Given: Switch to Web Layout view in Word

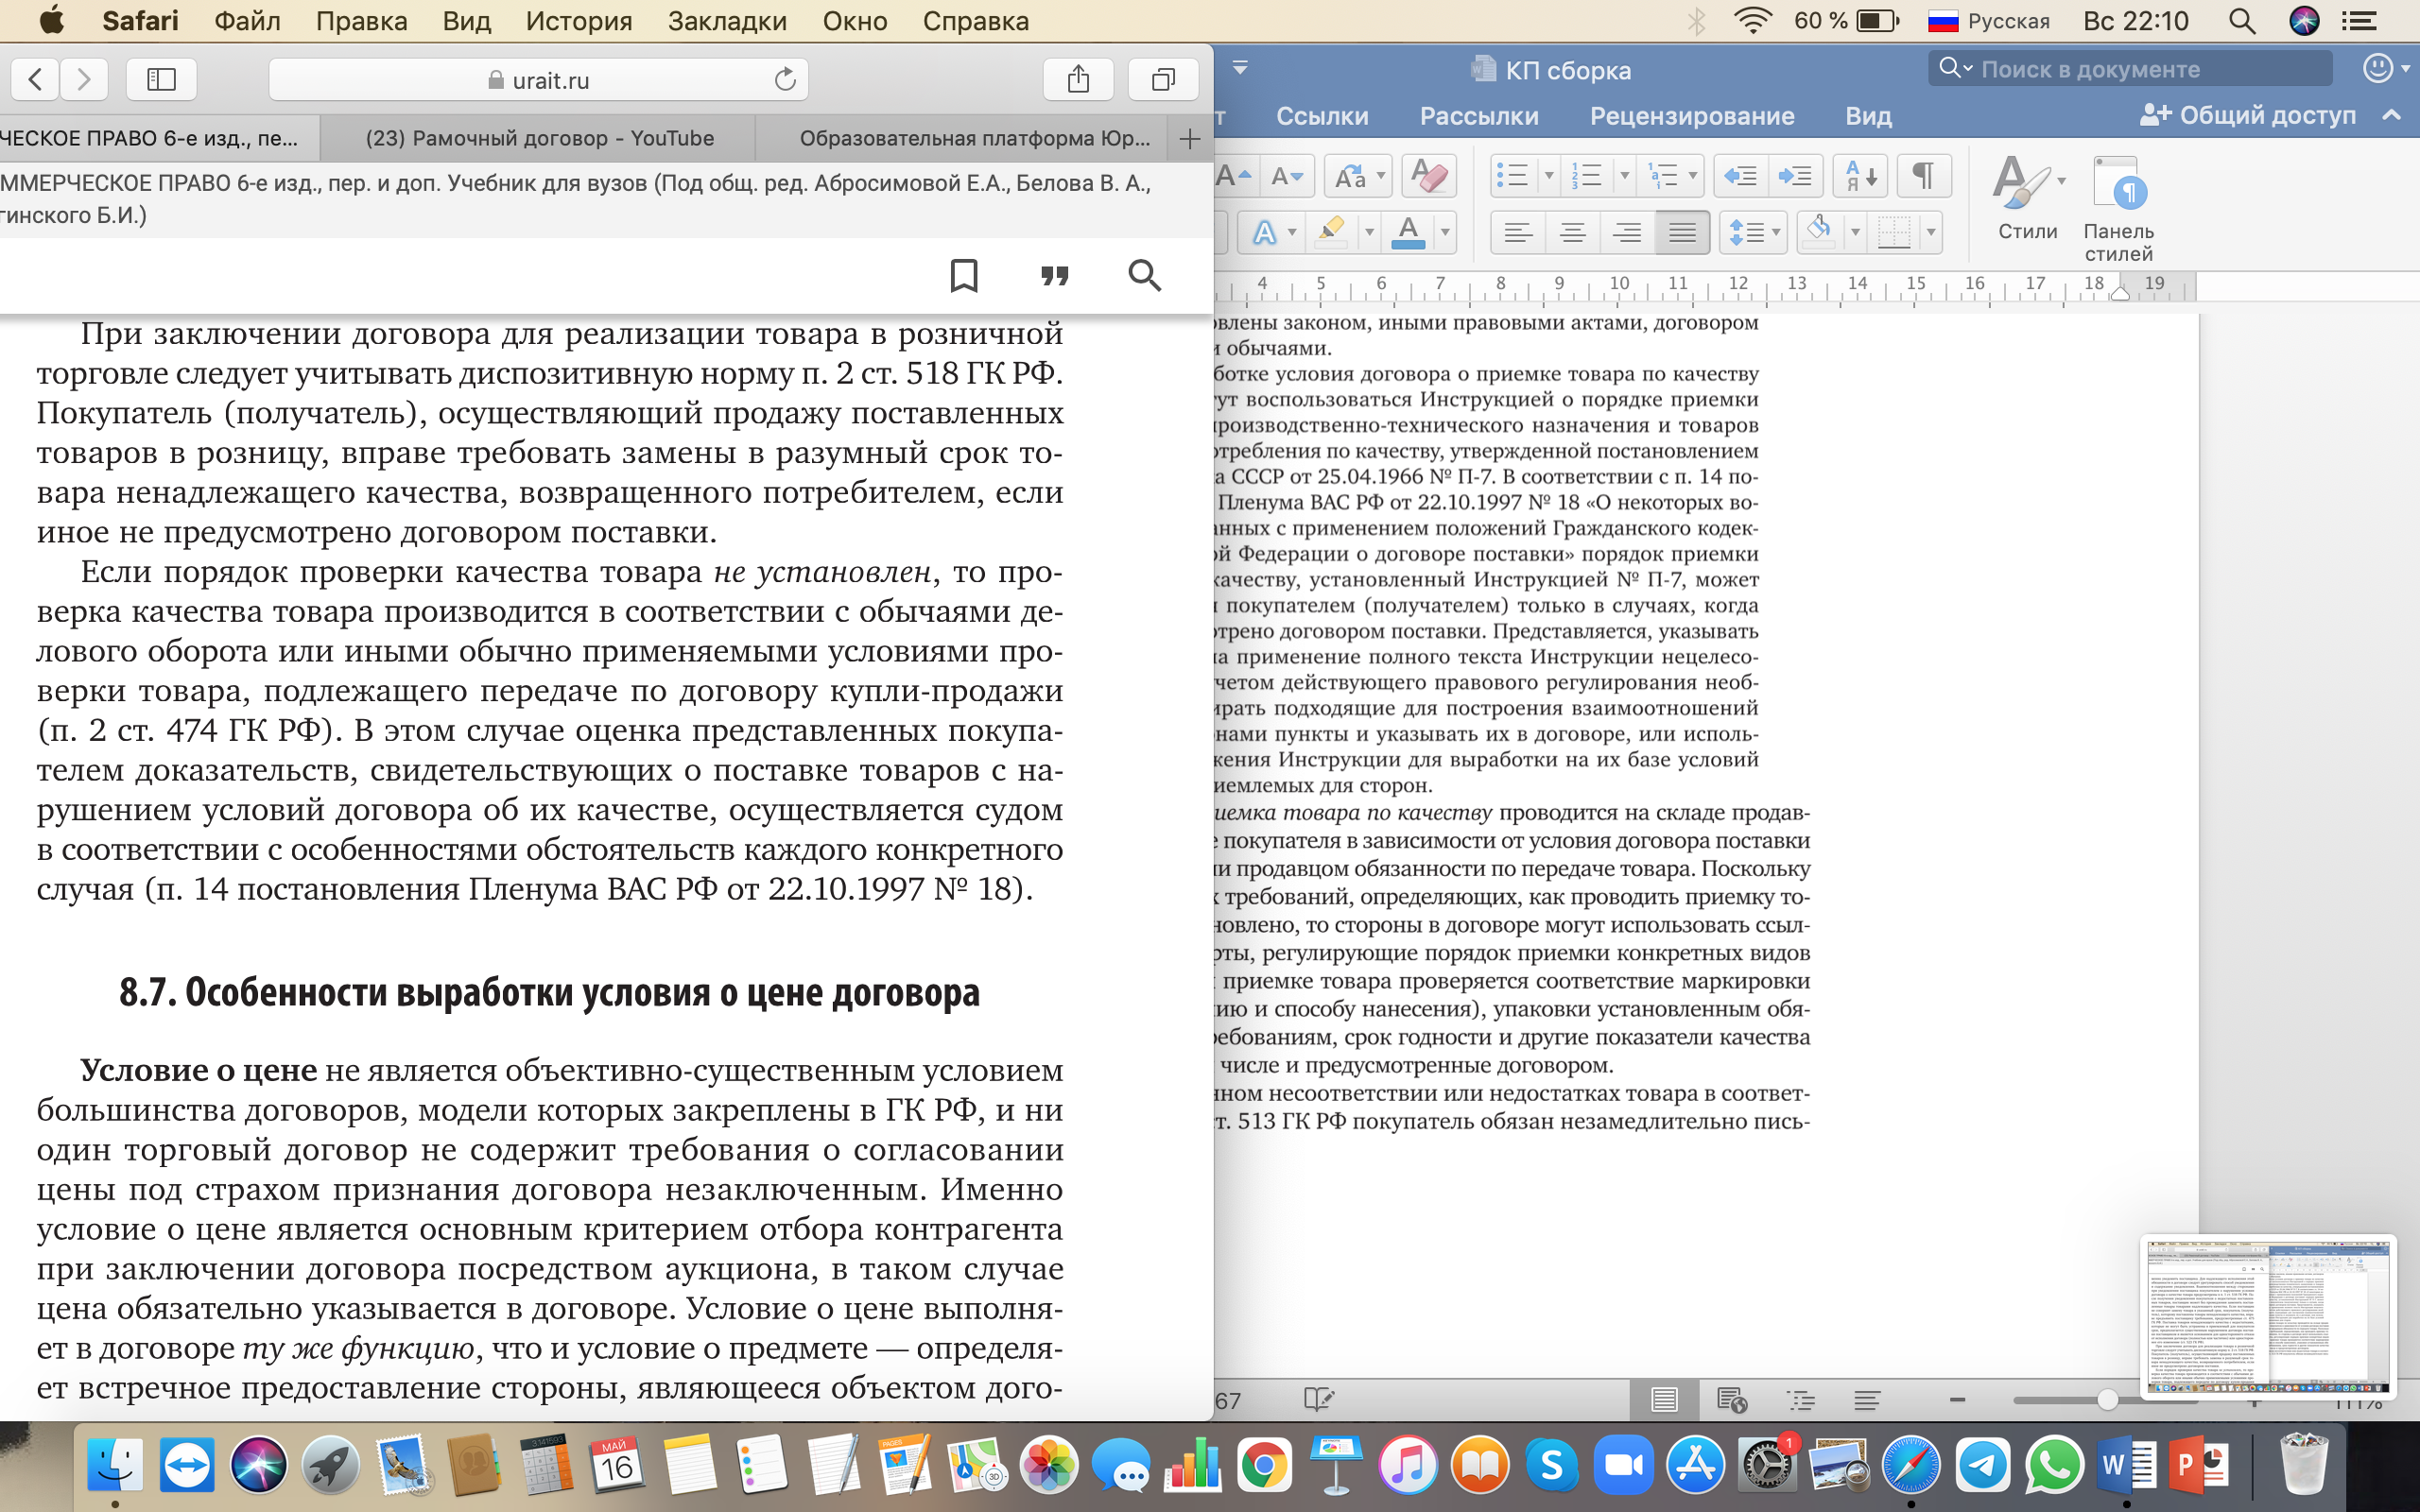Looking at the screenshot, I should pyautogui.click(x=1731, y=1400).
